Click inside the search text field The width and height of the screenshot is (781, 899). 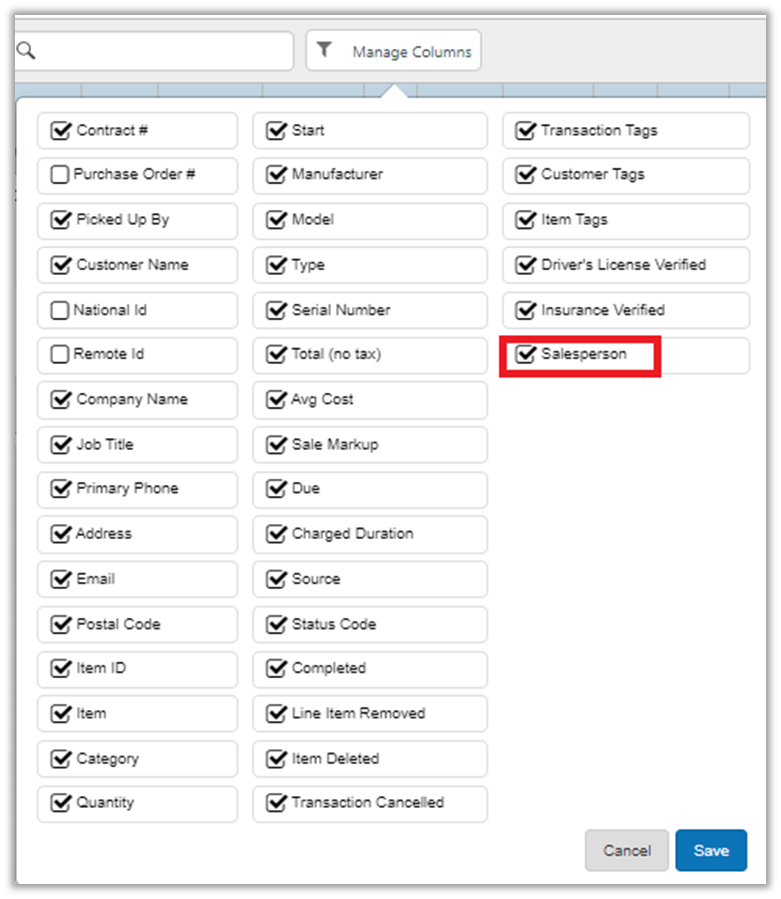point(160,50)
